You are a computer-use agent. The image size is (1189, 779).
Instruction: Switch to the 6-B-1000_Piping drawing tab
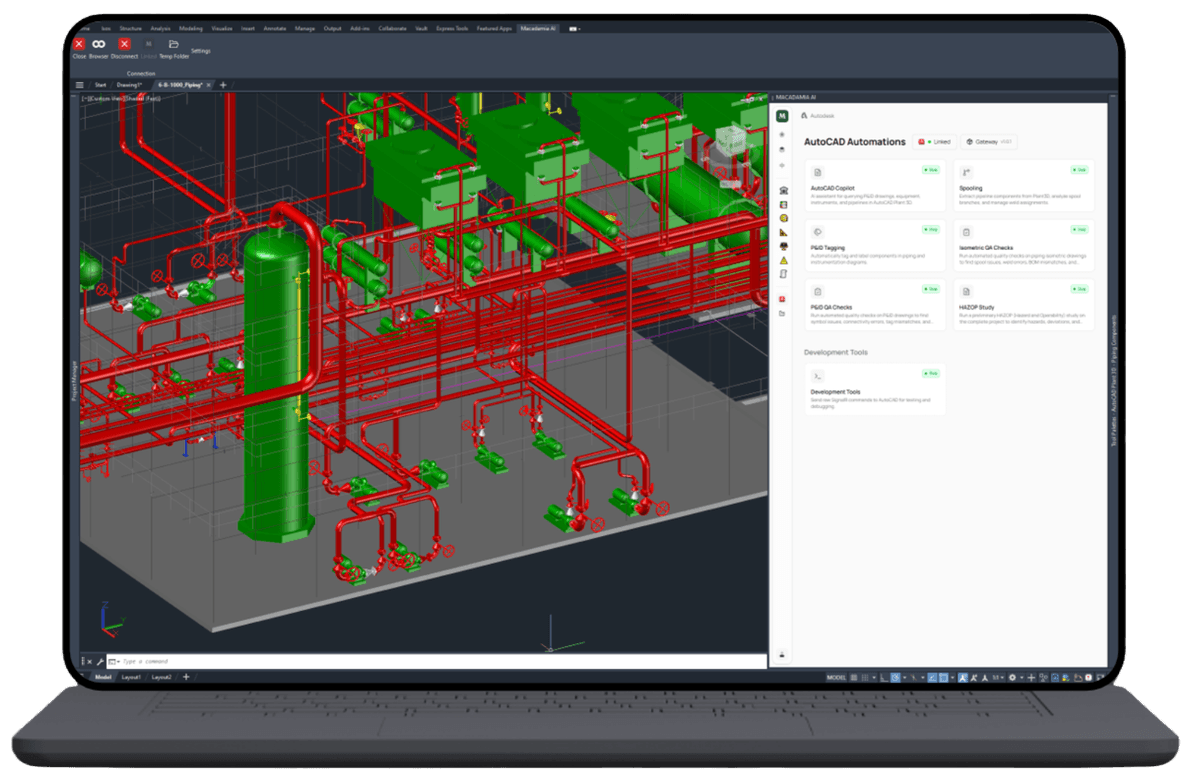click(181, 84)
